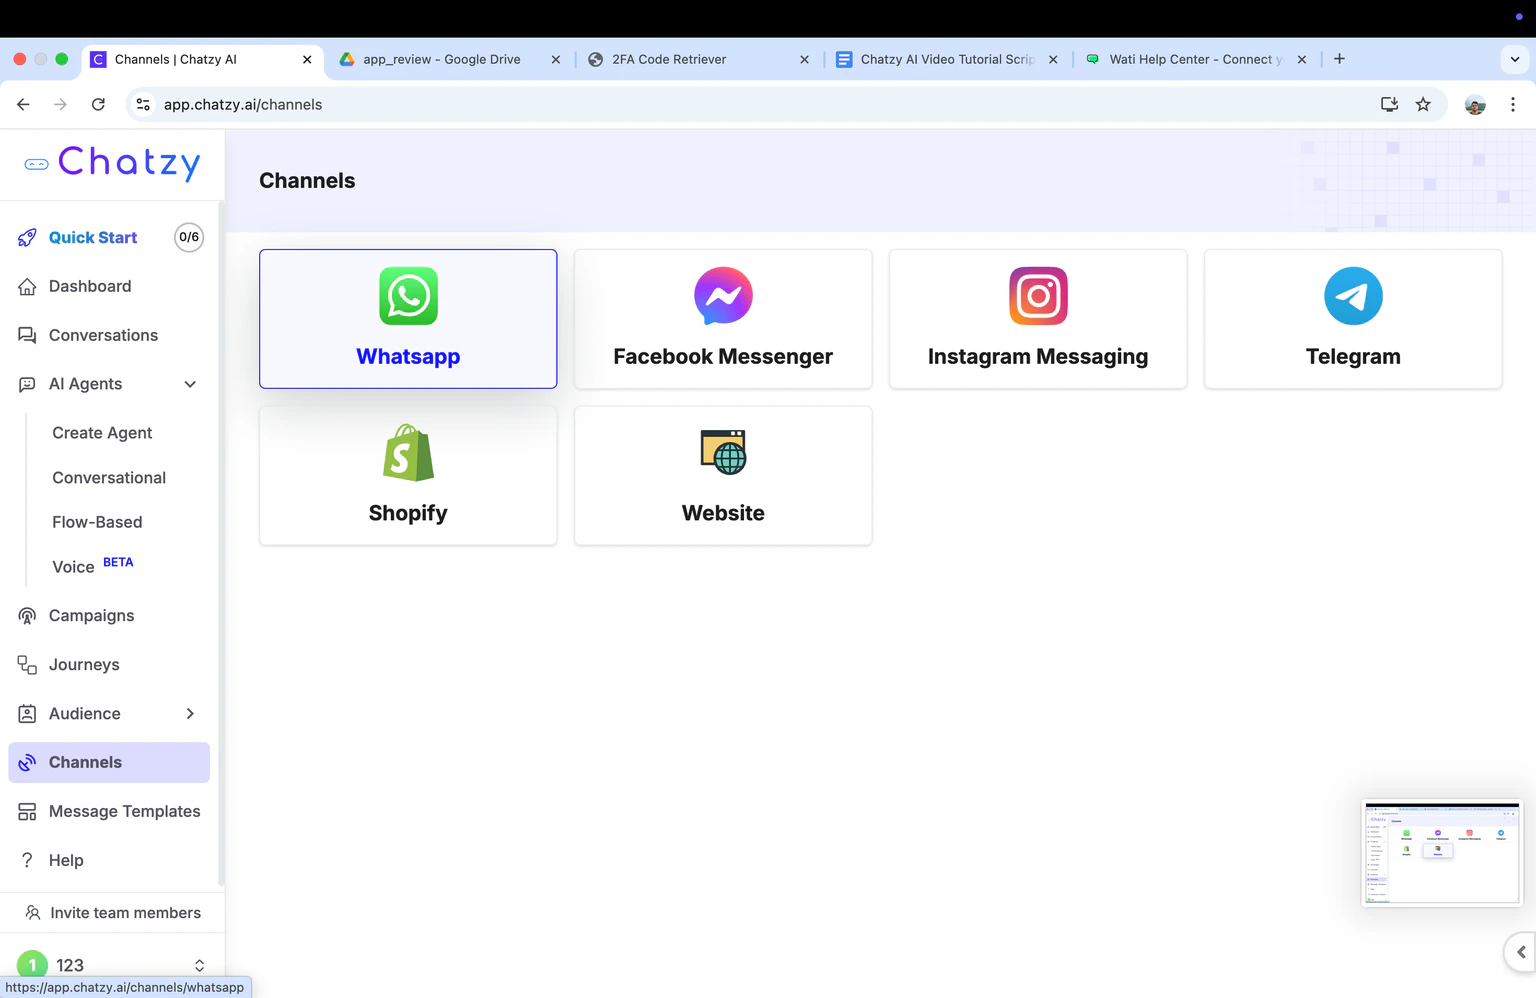Click the Shopify card label
Viewport: 1536px width, 998px height.
click(x=408, y=514)
